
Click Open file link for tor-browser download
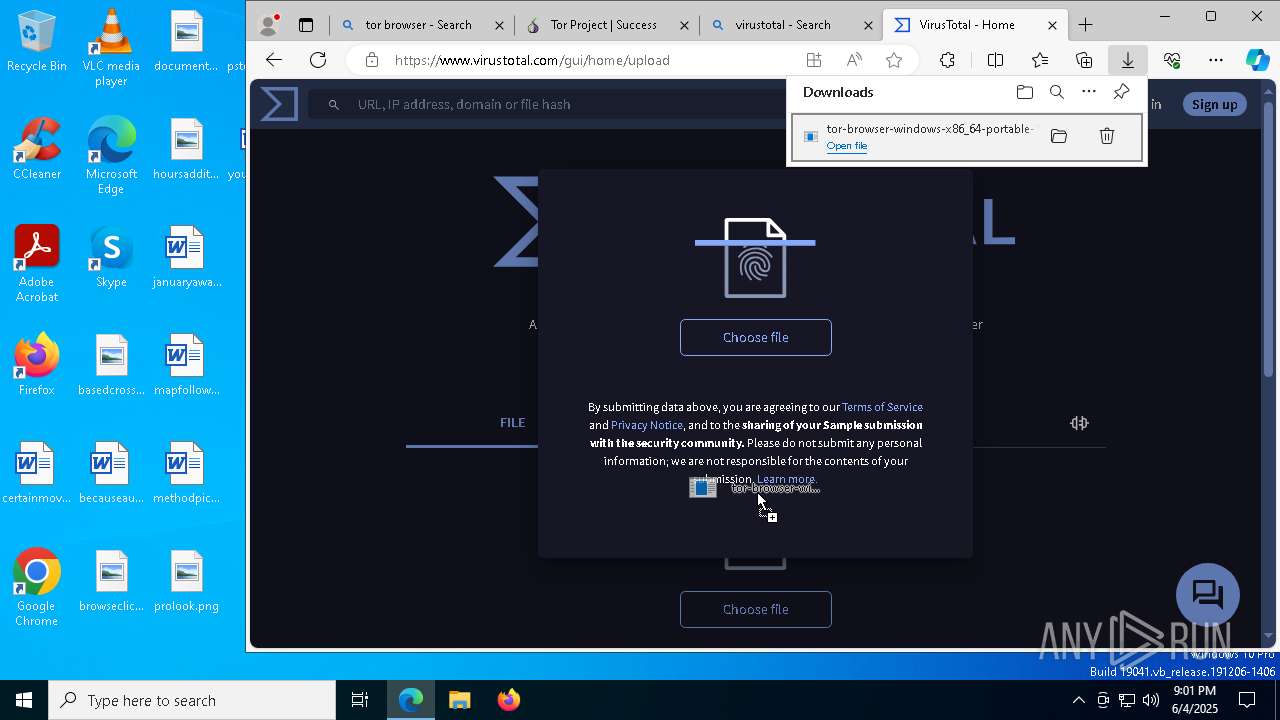[847, 146]
